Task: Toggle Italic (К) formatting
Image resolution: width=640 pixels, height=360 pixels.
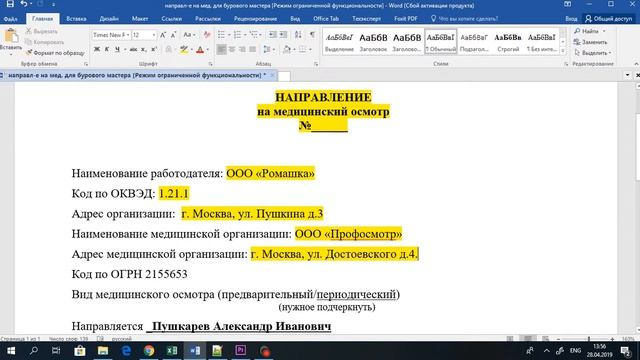Action: (107, 49)
